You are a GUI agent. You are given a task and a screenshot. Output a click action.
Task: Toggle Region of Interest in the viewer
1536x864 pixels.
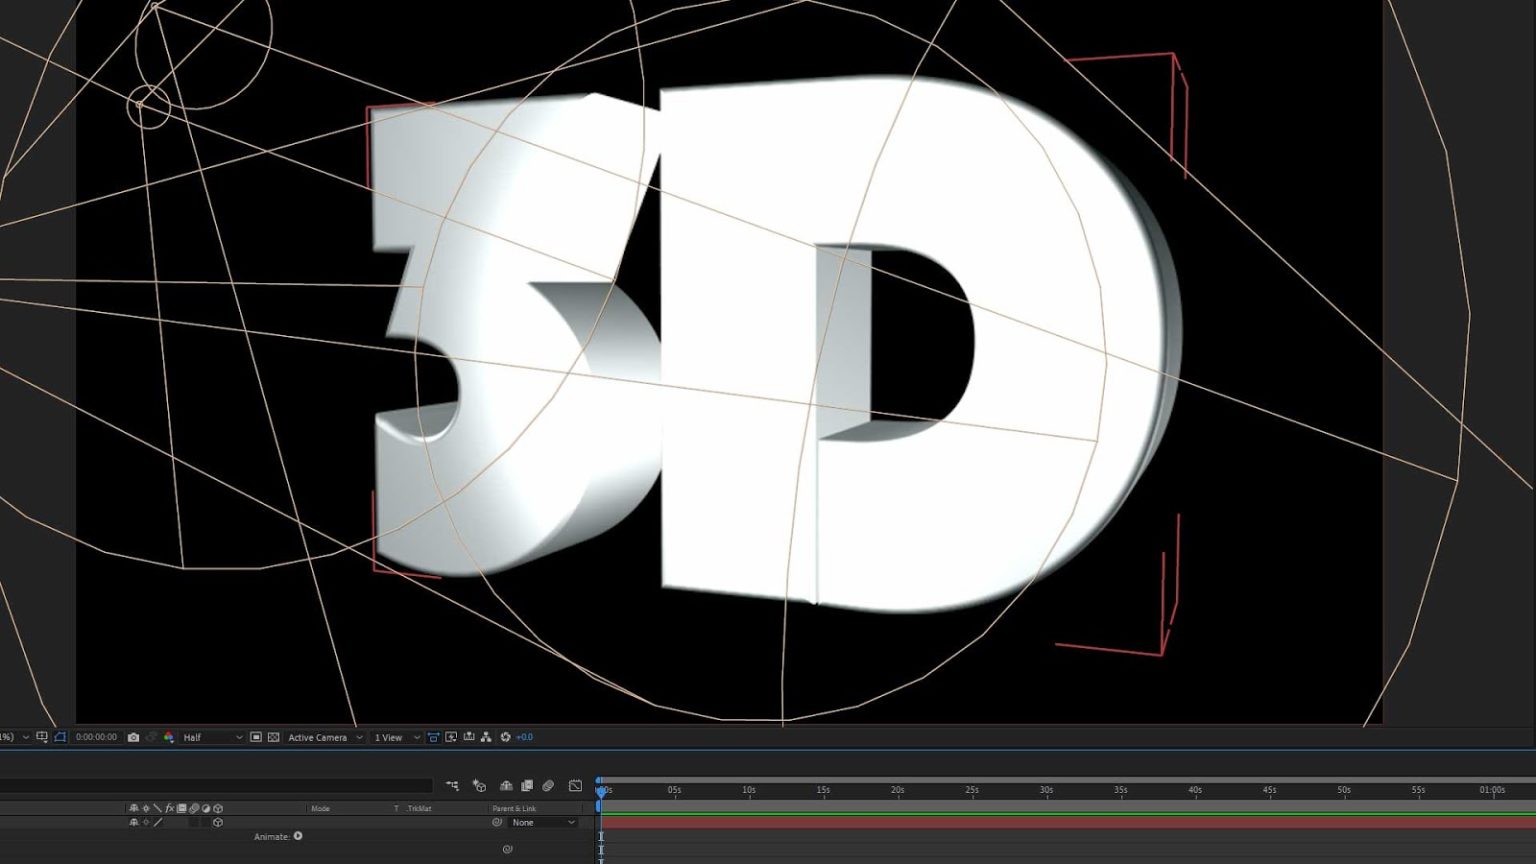254,737
